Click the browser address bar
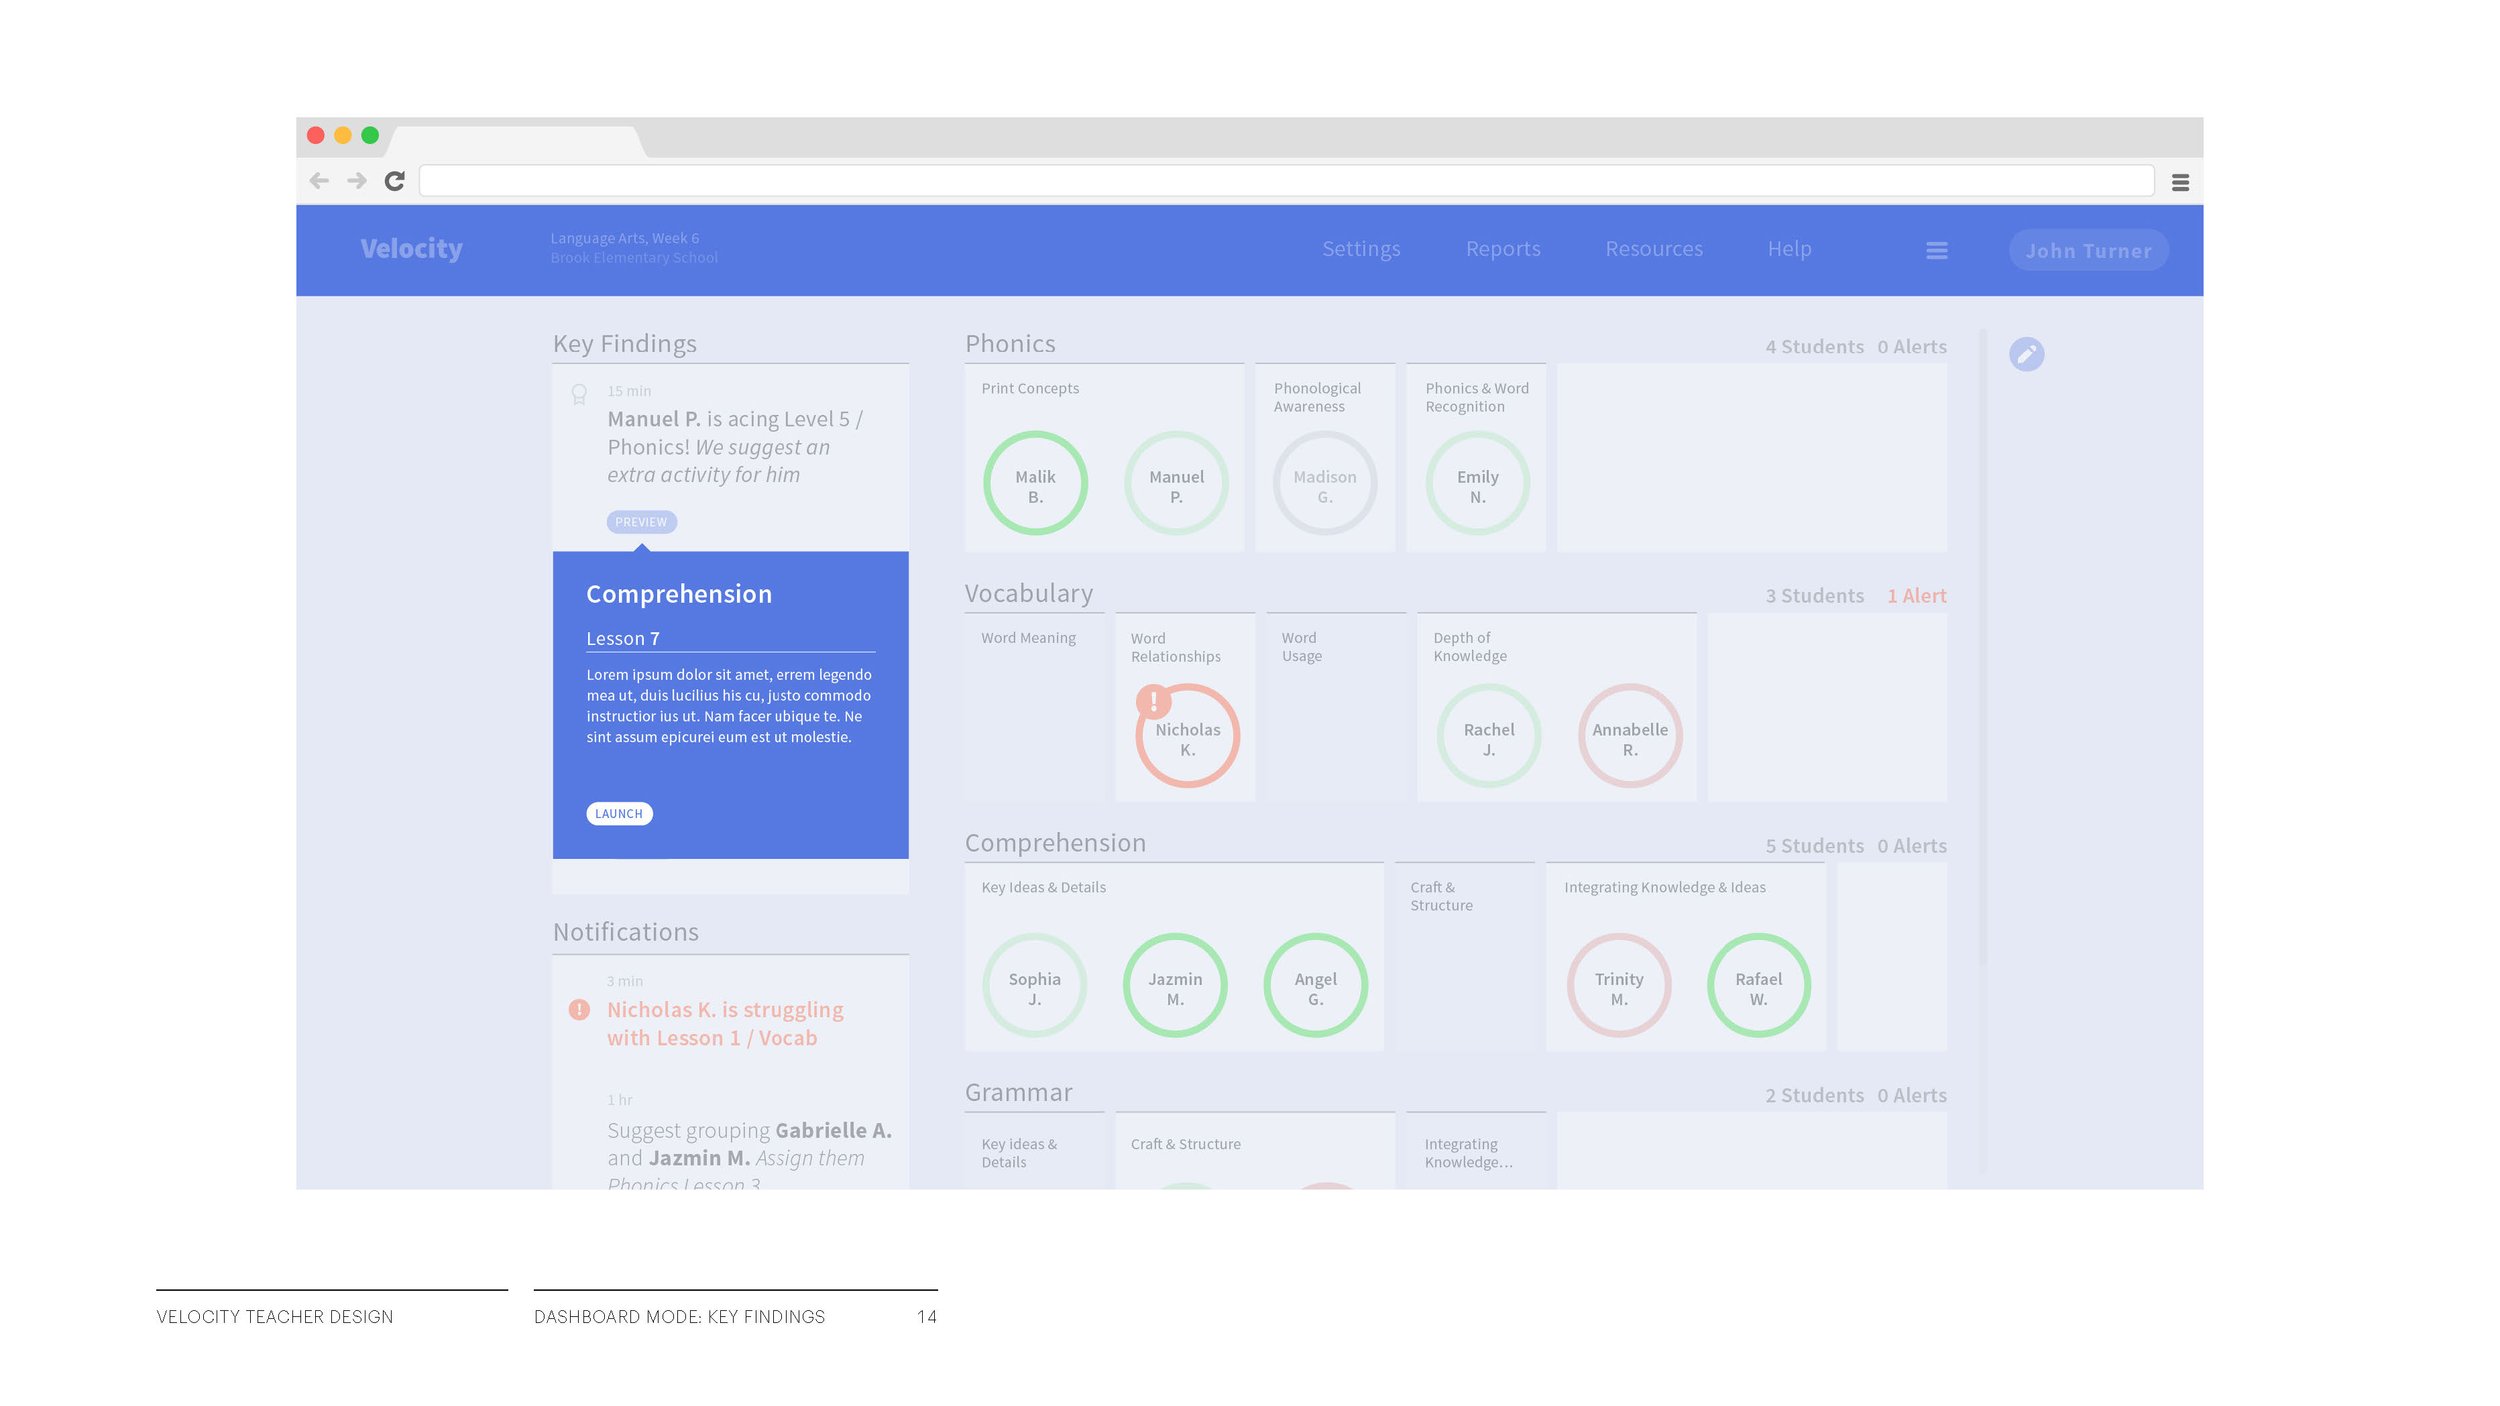Viewport: 2500px width, 1406px height. pos(1285,181)
